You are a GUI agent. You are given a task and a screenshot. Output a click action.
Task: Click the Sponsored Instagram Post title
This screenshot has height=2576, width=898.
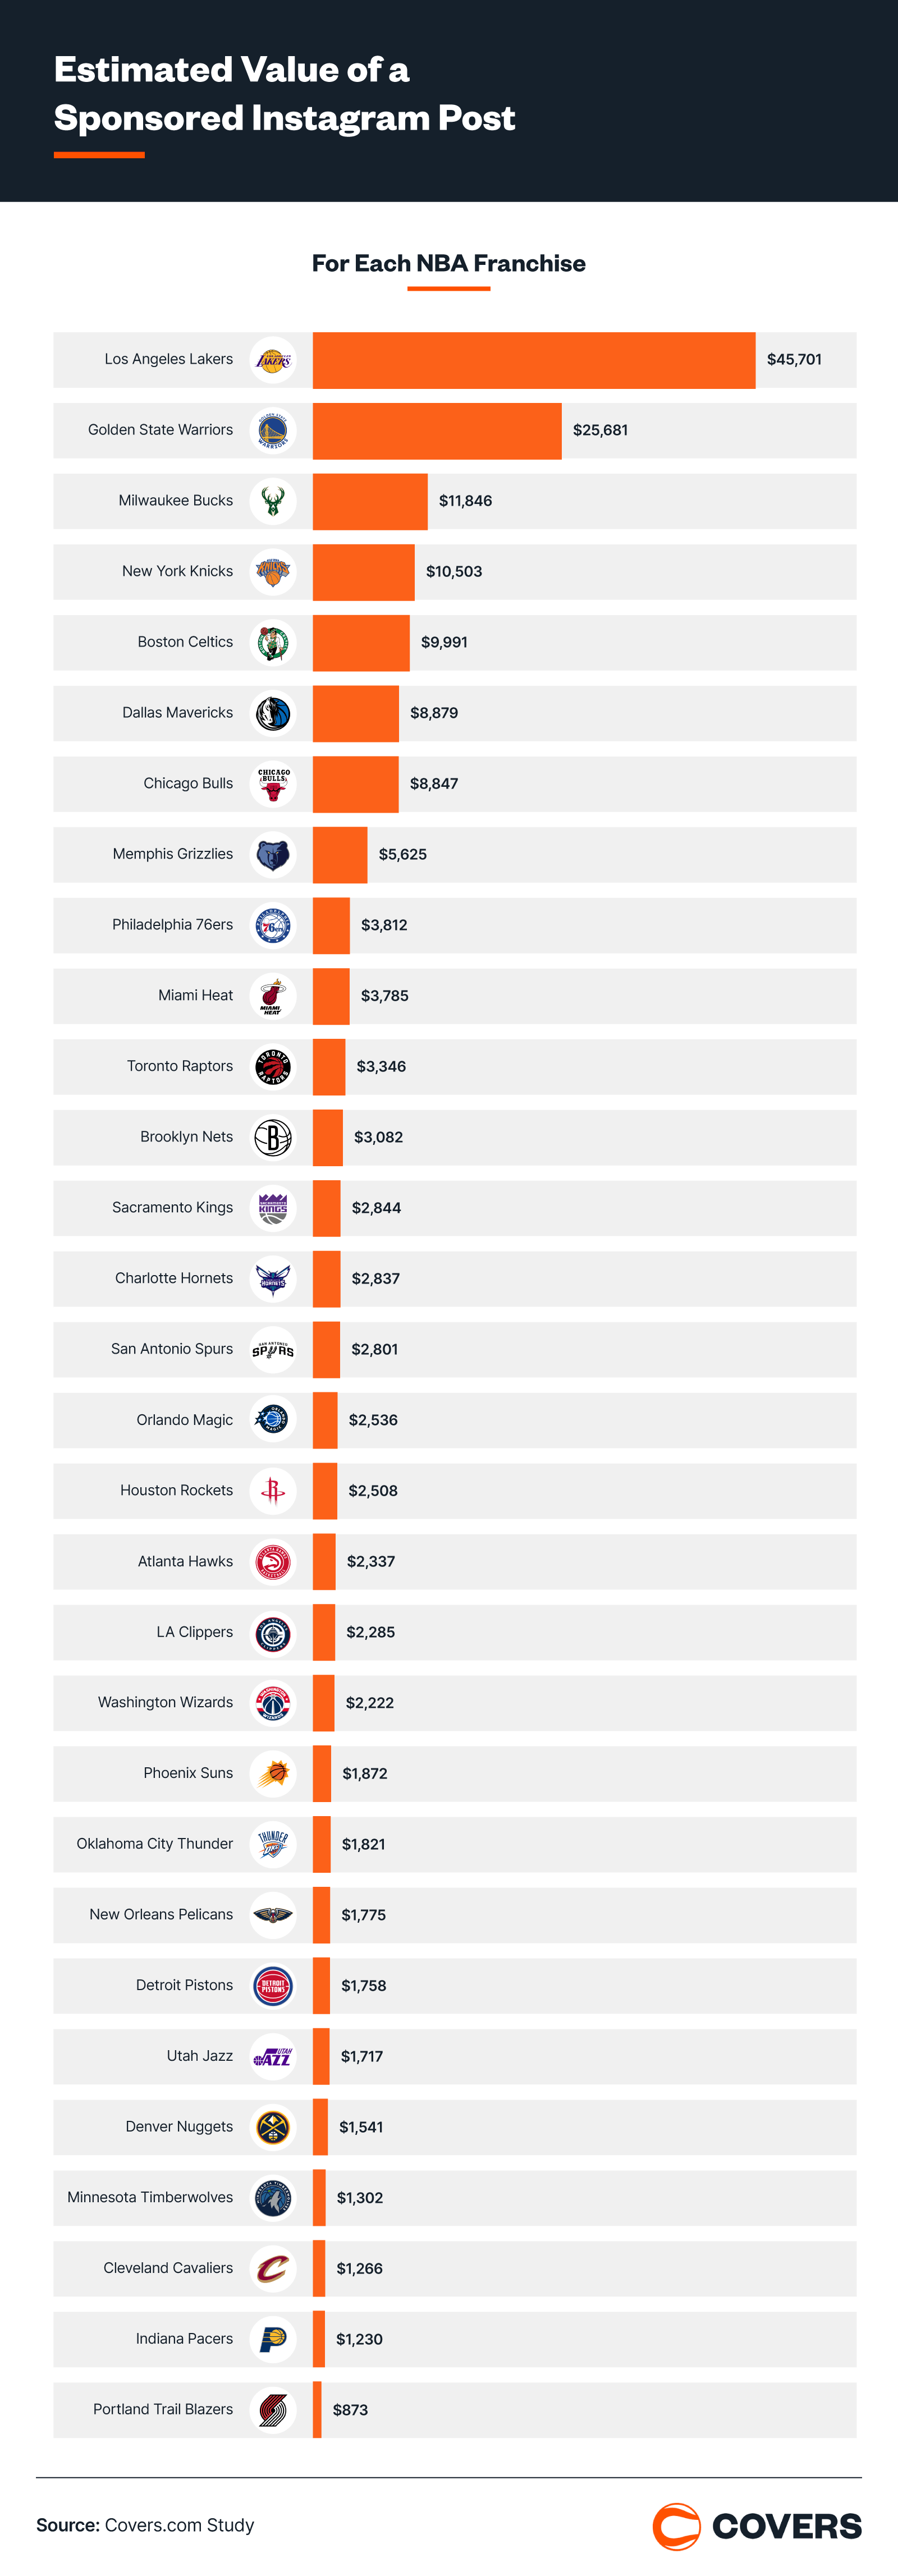tap(284, 94)
